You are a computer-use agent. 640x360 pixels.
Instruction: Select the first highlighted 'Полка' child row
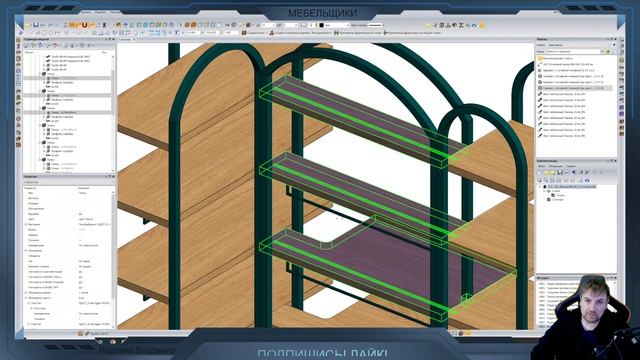67,78
